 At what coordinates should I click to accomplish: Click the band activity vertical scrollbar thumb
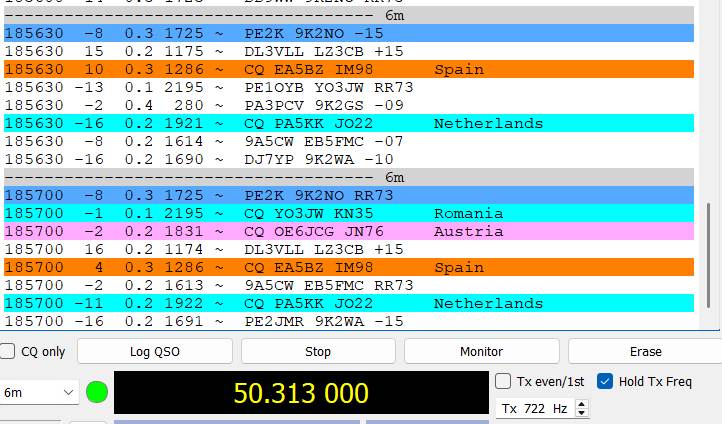coord(709,255)
